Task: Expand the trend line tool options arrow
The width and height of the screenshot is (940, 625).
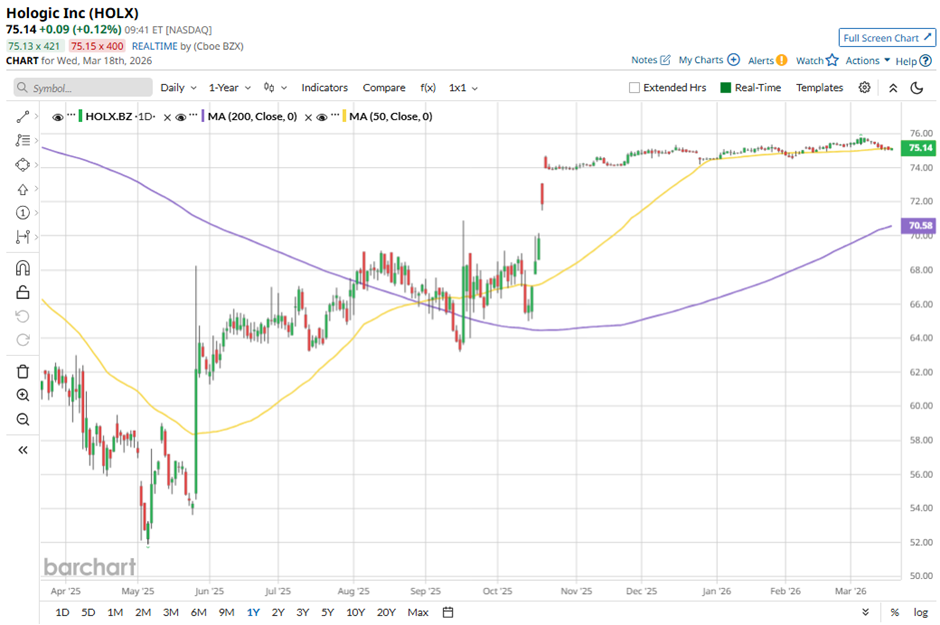Action: tap(37, 117)
